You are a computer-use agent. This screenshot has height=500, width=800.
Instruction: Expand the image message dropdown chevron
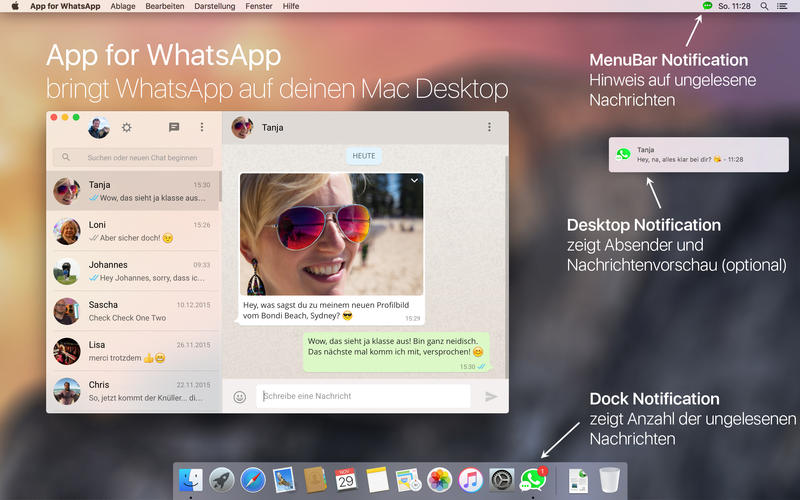pos(414,181)
